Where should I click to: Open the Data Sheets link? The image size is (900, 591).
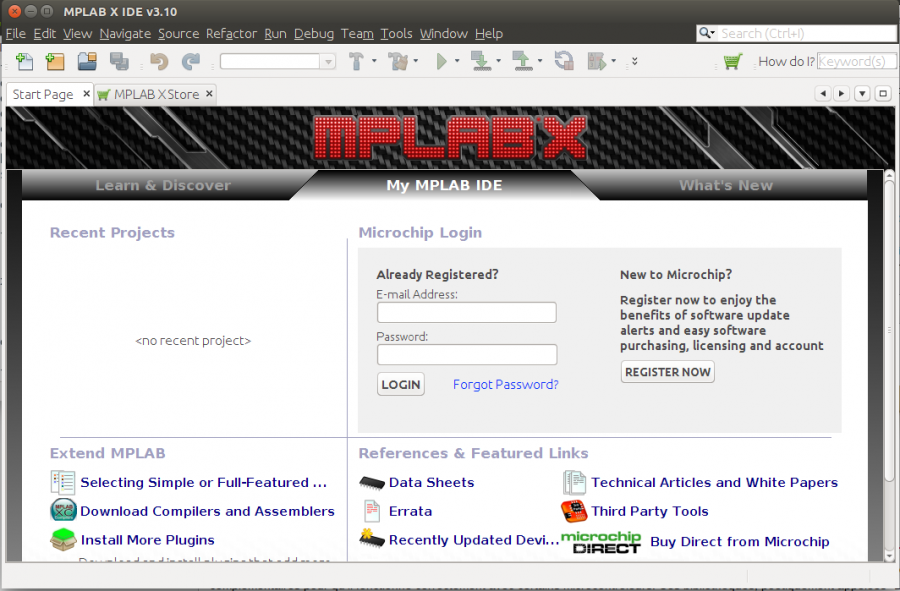pyautogui.click(x=432, y=482)
